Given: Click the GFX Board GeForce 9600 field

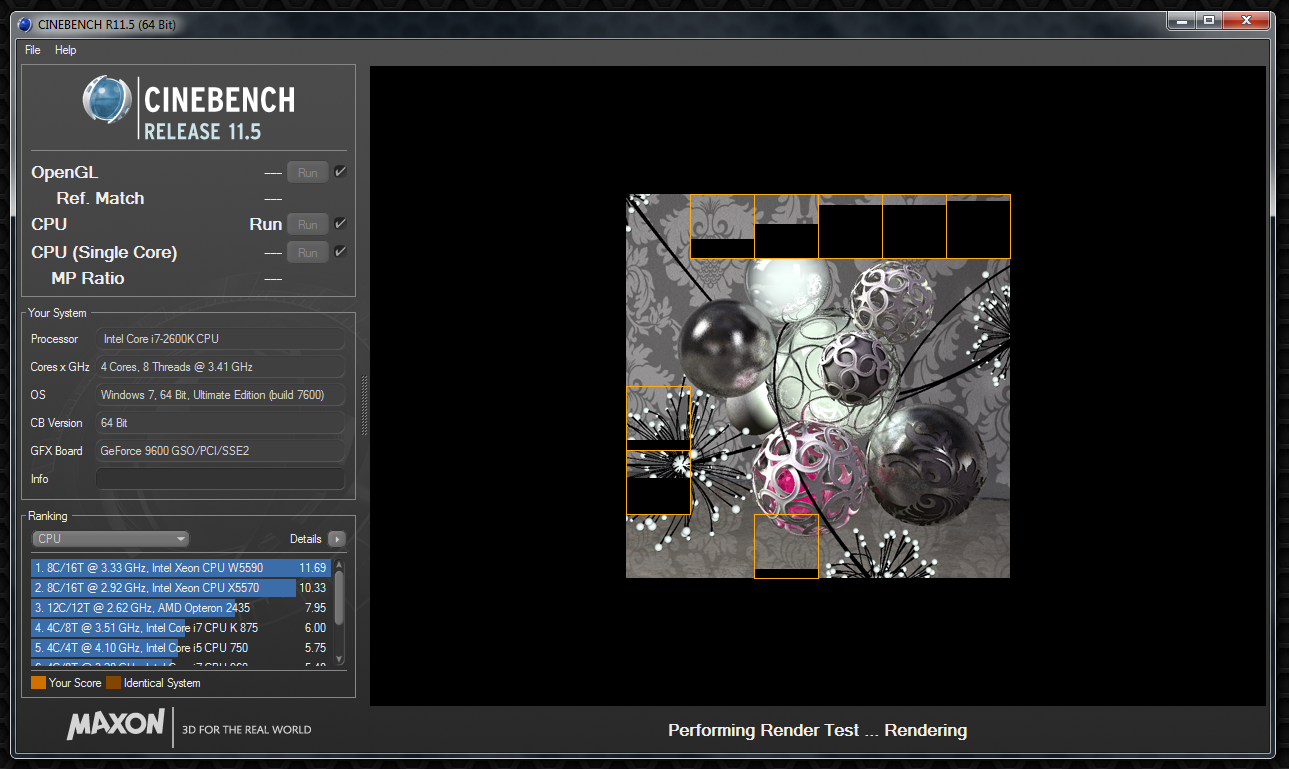Looking at the screenshot, I should [220, 451].
